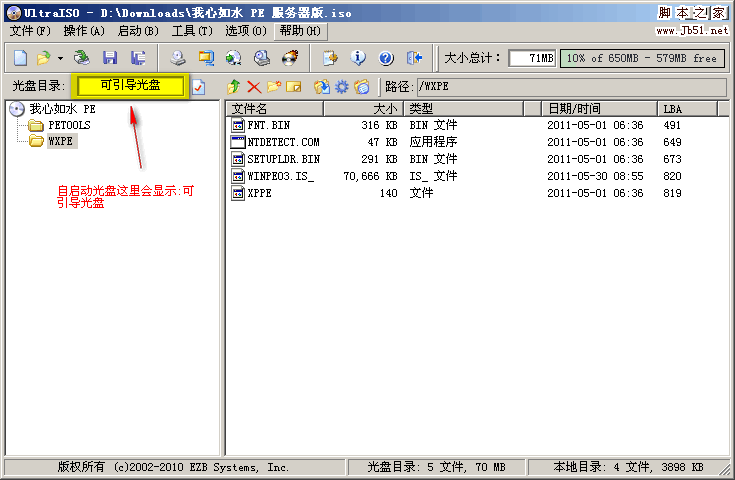Sort by 大小 column header
The width and height of the screenshot is (735, 480).
[x=364, y=109]
